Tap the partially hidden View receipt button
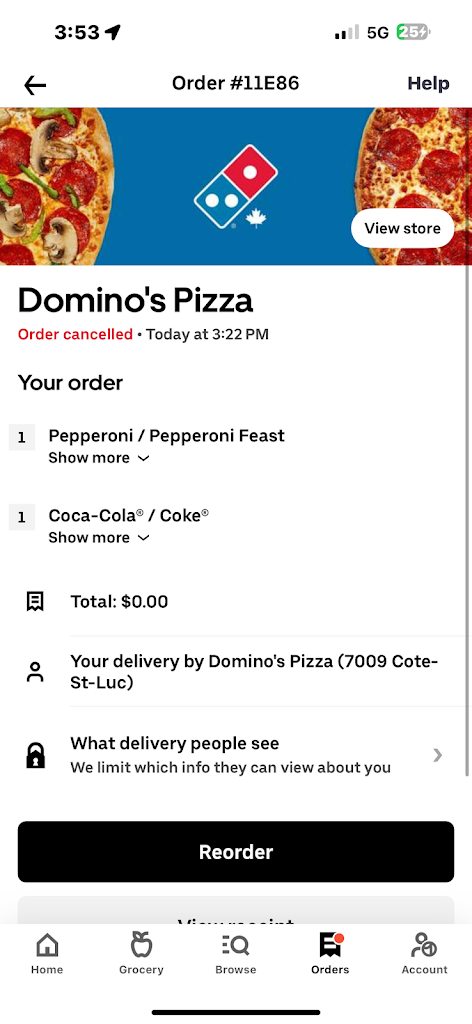This screenshot has height=1024, width=472. 236,910
